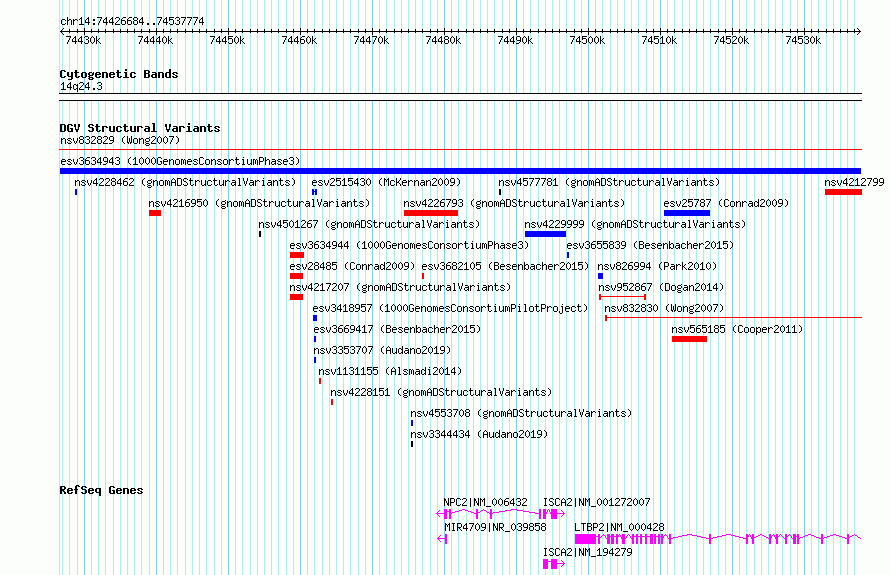
Task: Open nsv826994 (Park2010) label
Action: pyautogui.click(x=657, y=266)
